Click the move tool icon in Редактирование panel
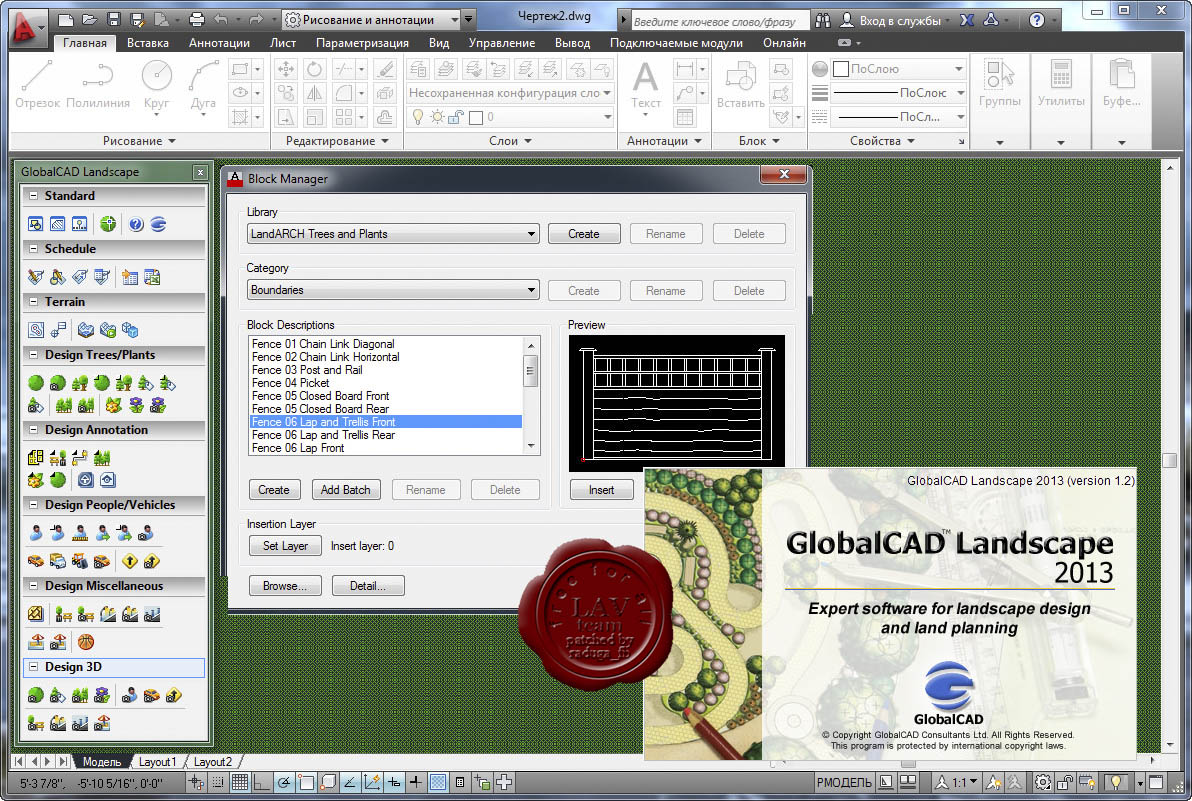Image resolution: width=1192 pixels, height=801 pixels. coord(286,70)
